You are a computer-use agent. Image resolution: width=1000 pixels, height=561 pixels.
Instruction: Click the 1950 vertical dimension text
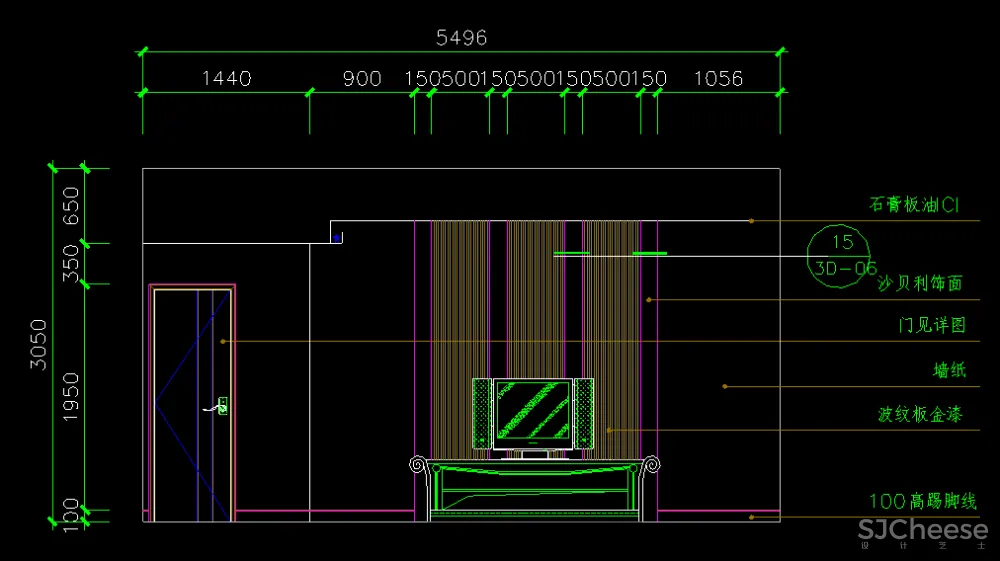coord(71,396)
